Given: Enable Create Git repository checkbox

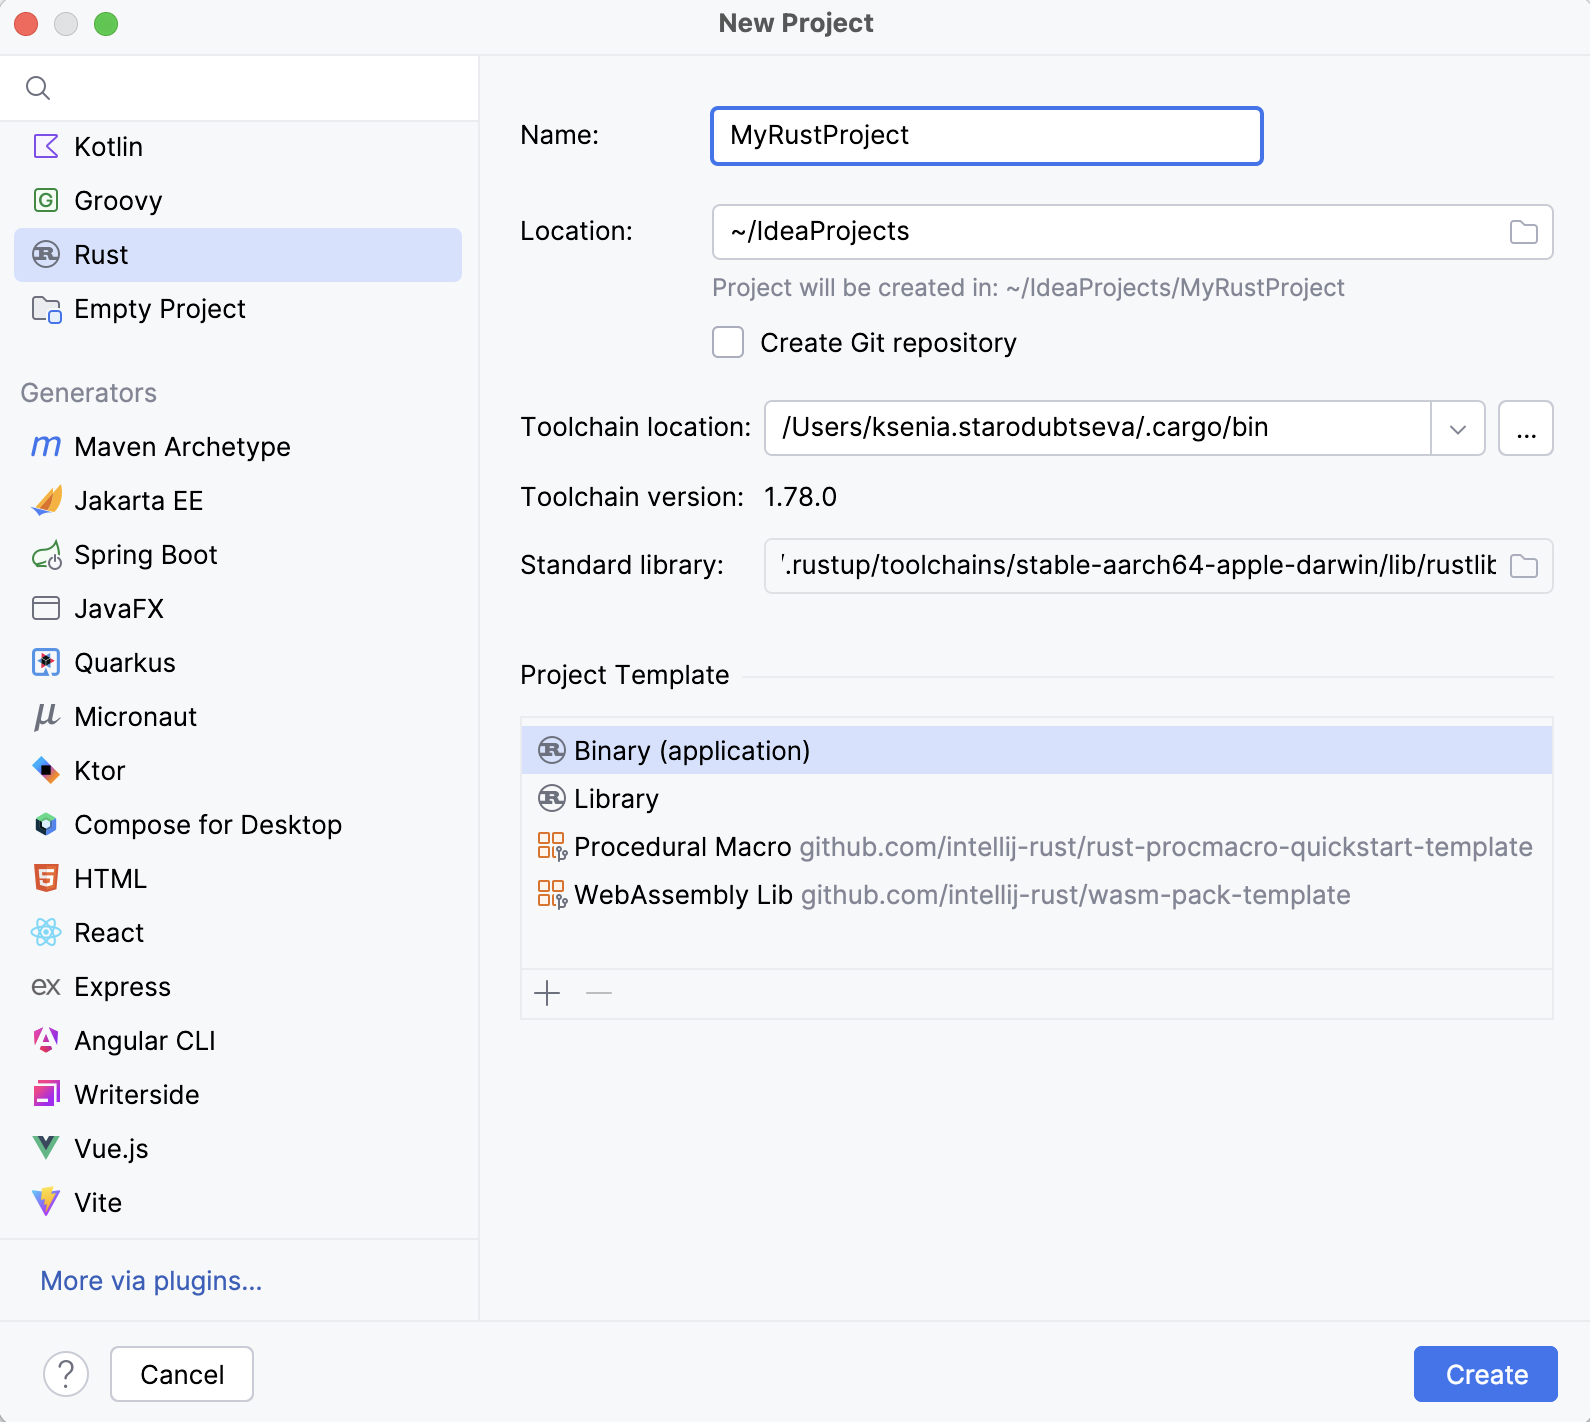Looking at the screenshot, I should click(x=728, y=343).
